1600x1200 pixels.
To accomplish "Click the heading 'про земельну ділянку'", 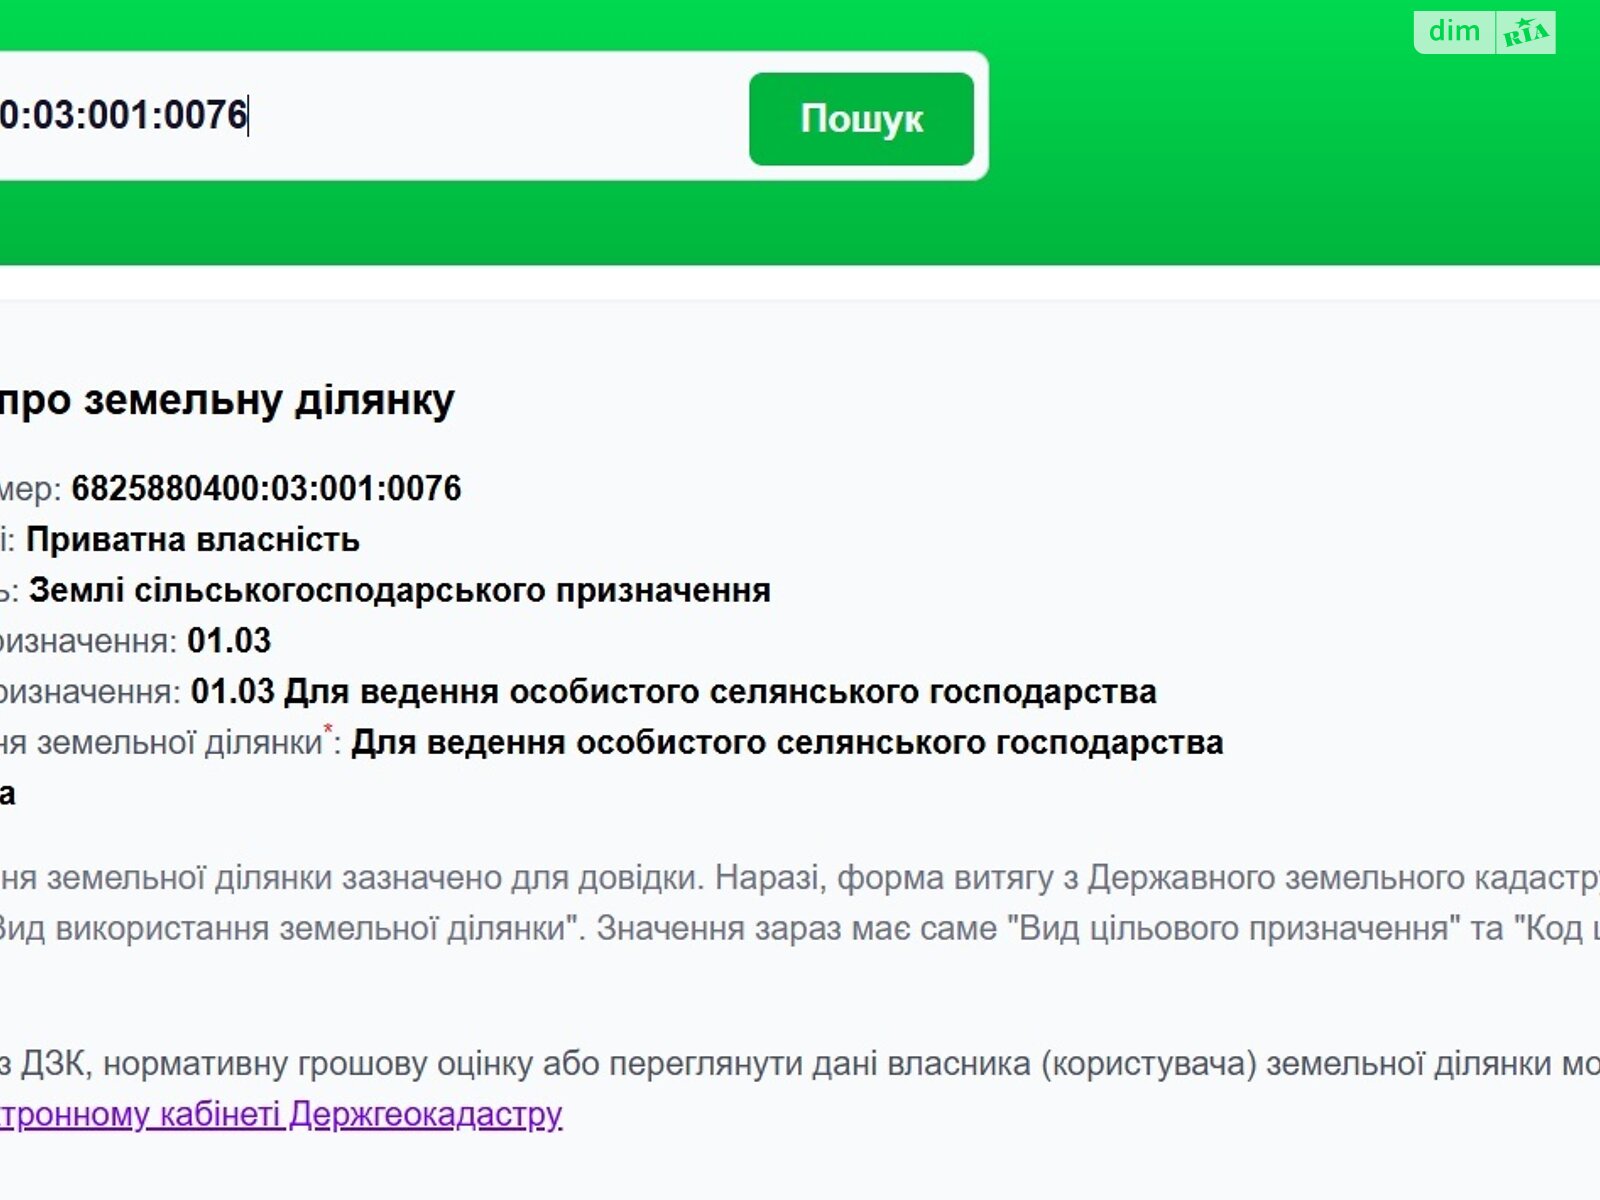I will (x=227, y=400).
